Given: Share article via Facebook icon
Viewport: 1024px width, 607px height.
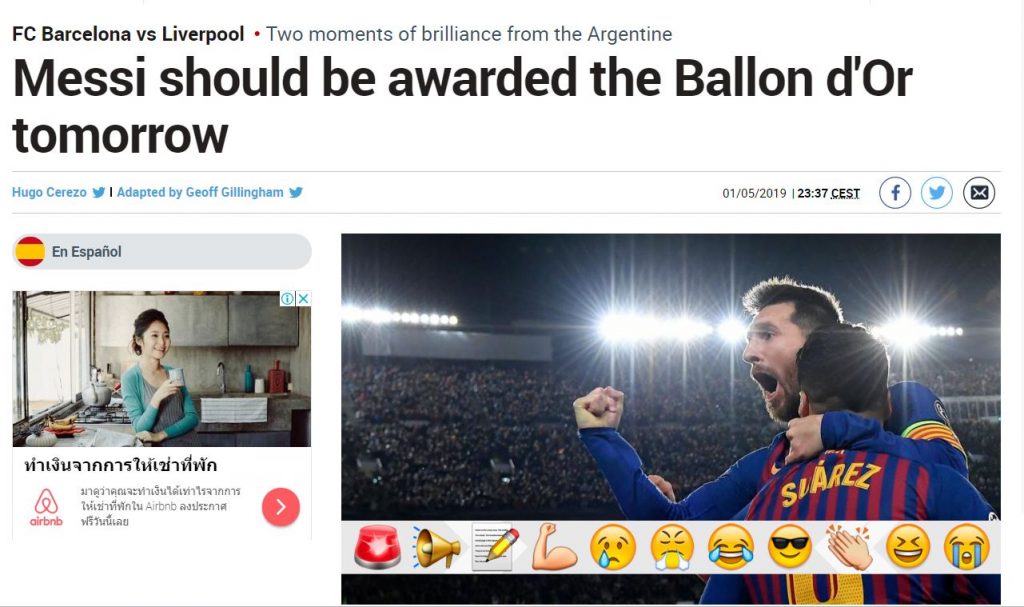Looking at the screenshot, I should 895,193.
